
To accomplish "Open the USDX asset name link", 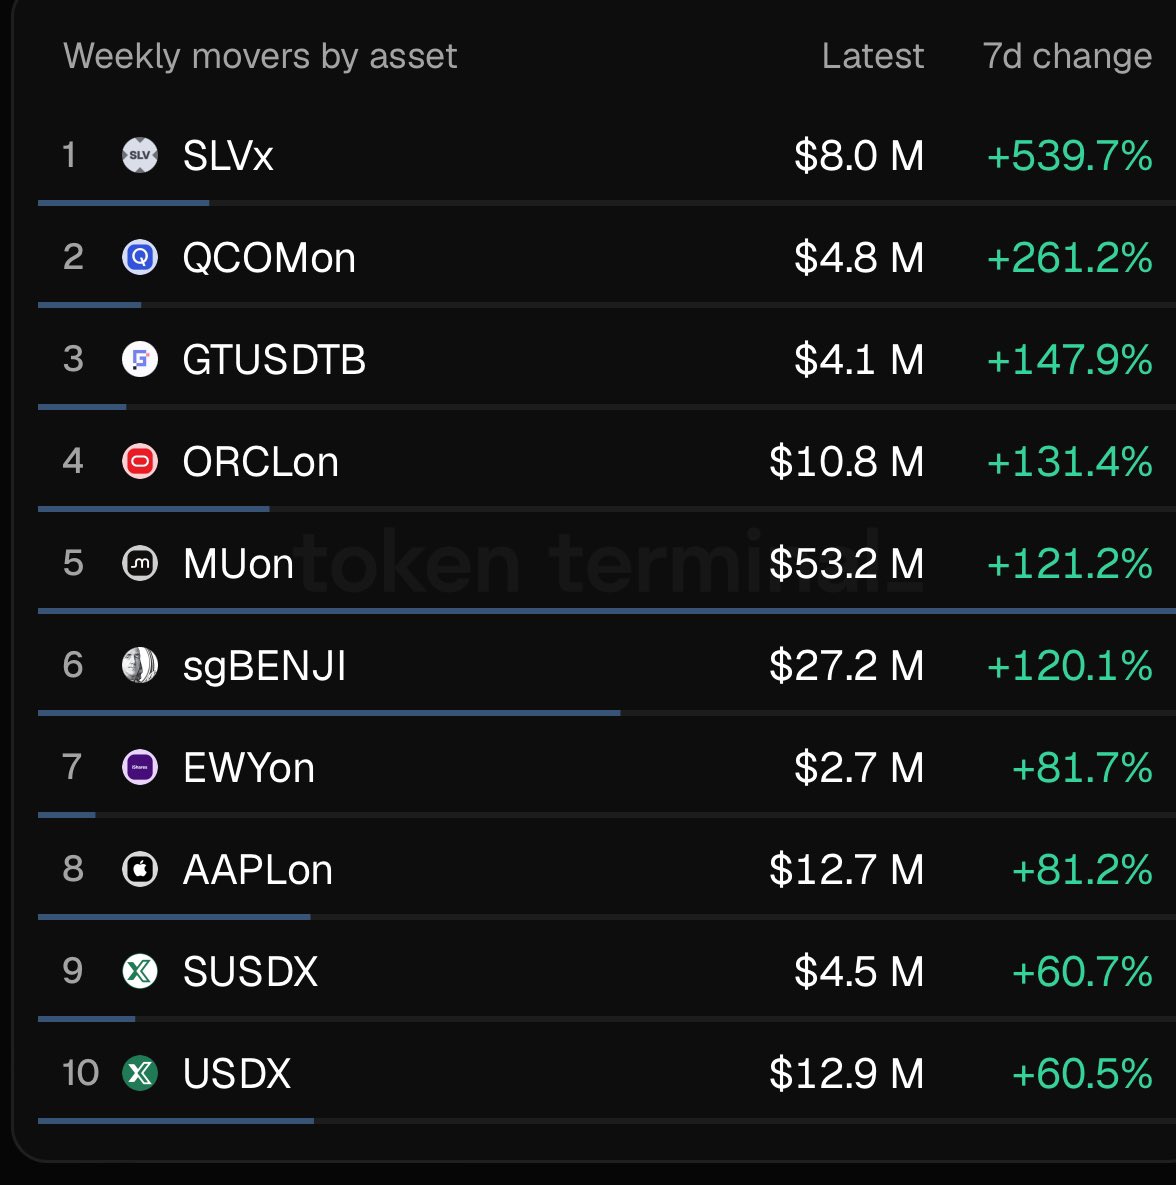I will (237, 1074).
